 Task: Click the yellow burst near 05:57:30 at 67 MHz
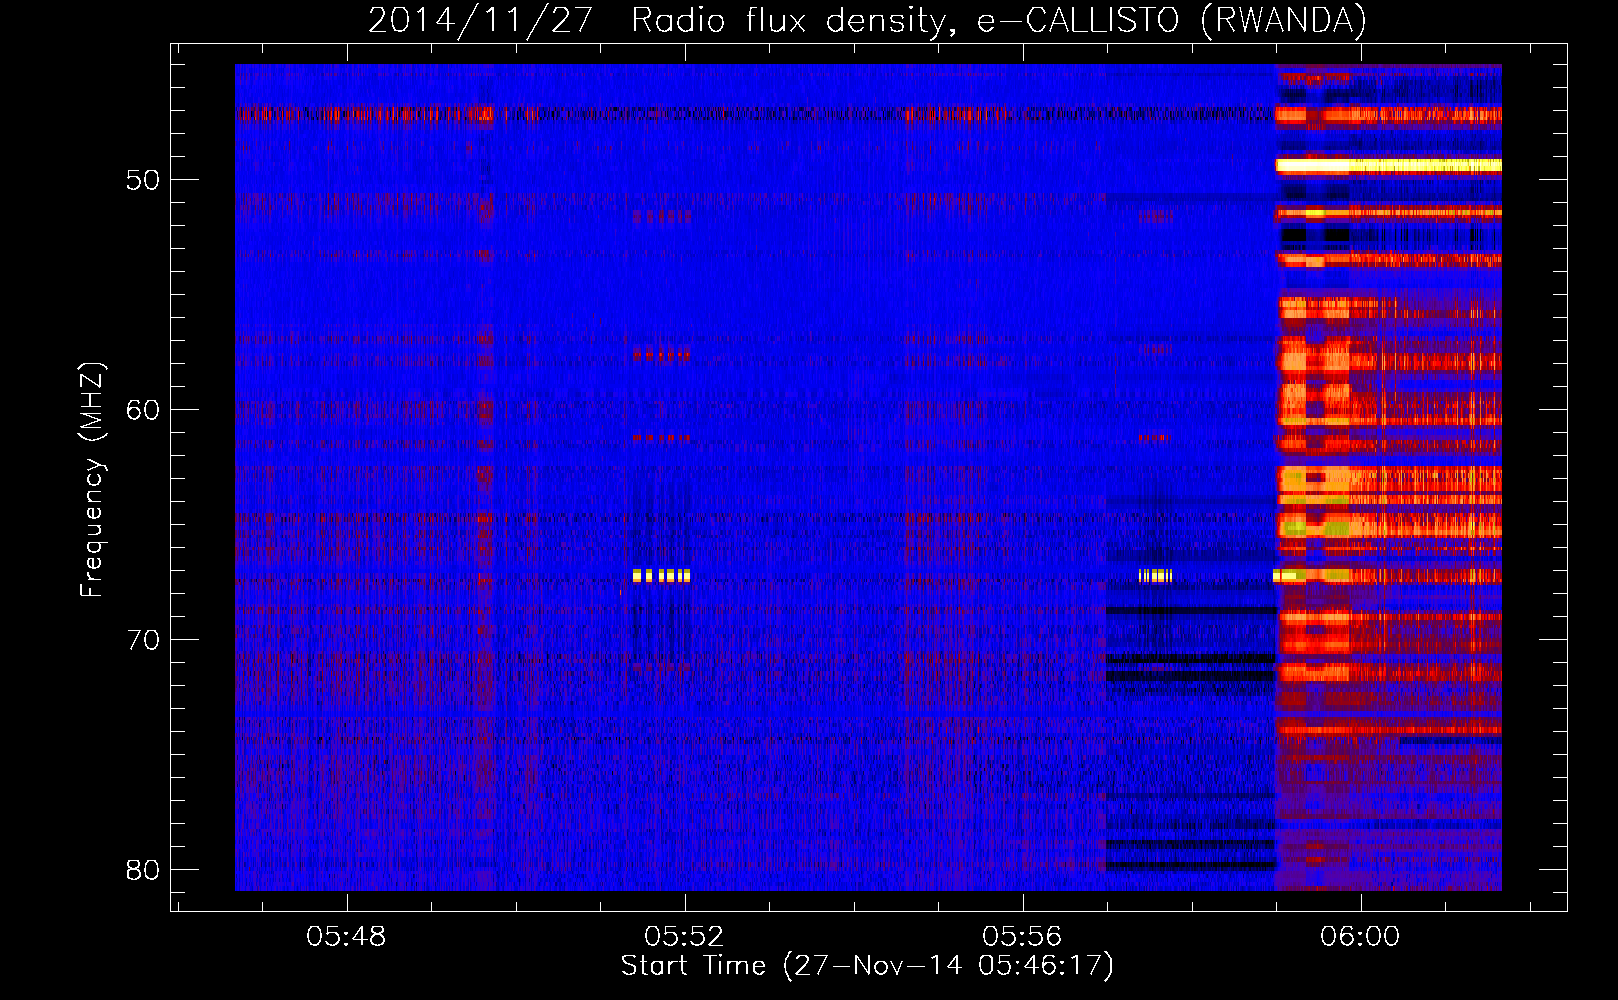pos(1156,575)
